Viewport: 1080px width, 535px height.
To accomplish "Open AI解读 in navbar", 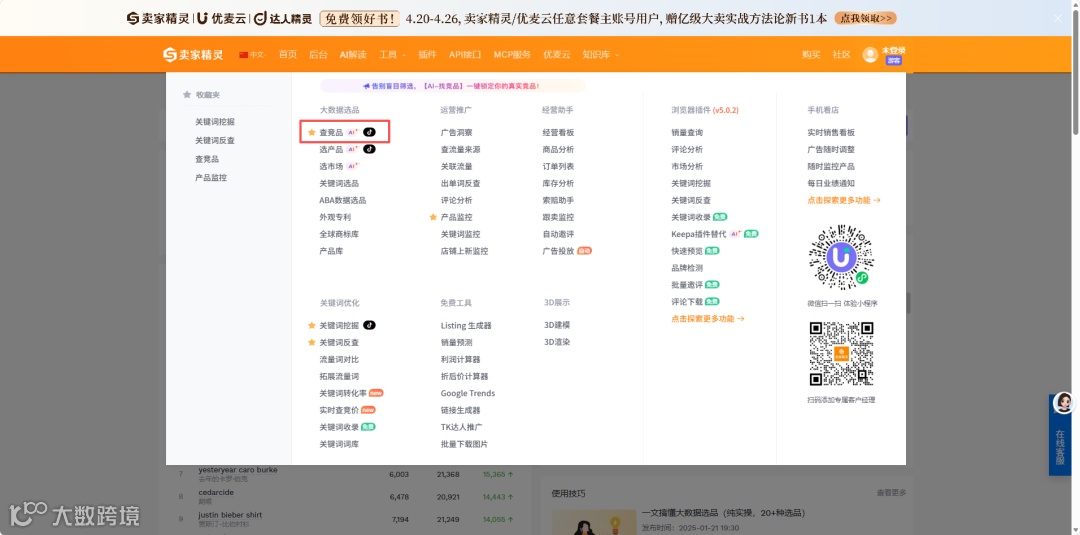I will 353,54.
